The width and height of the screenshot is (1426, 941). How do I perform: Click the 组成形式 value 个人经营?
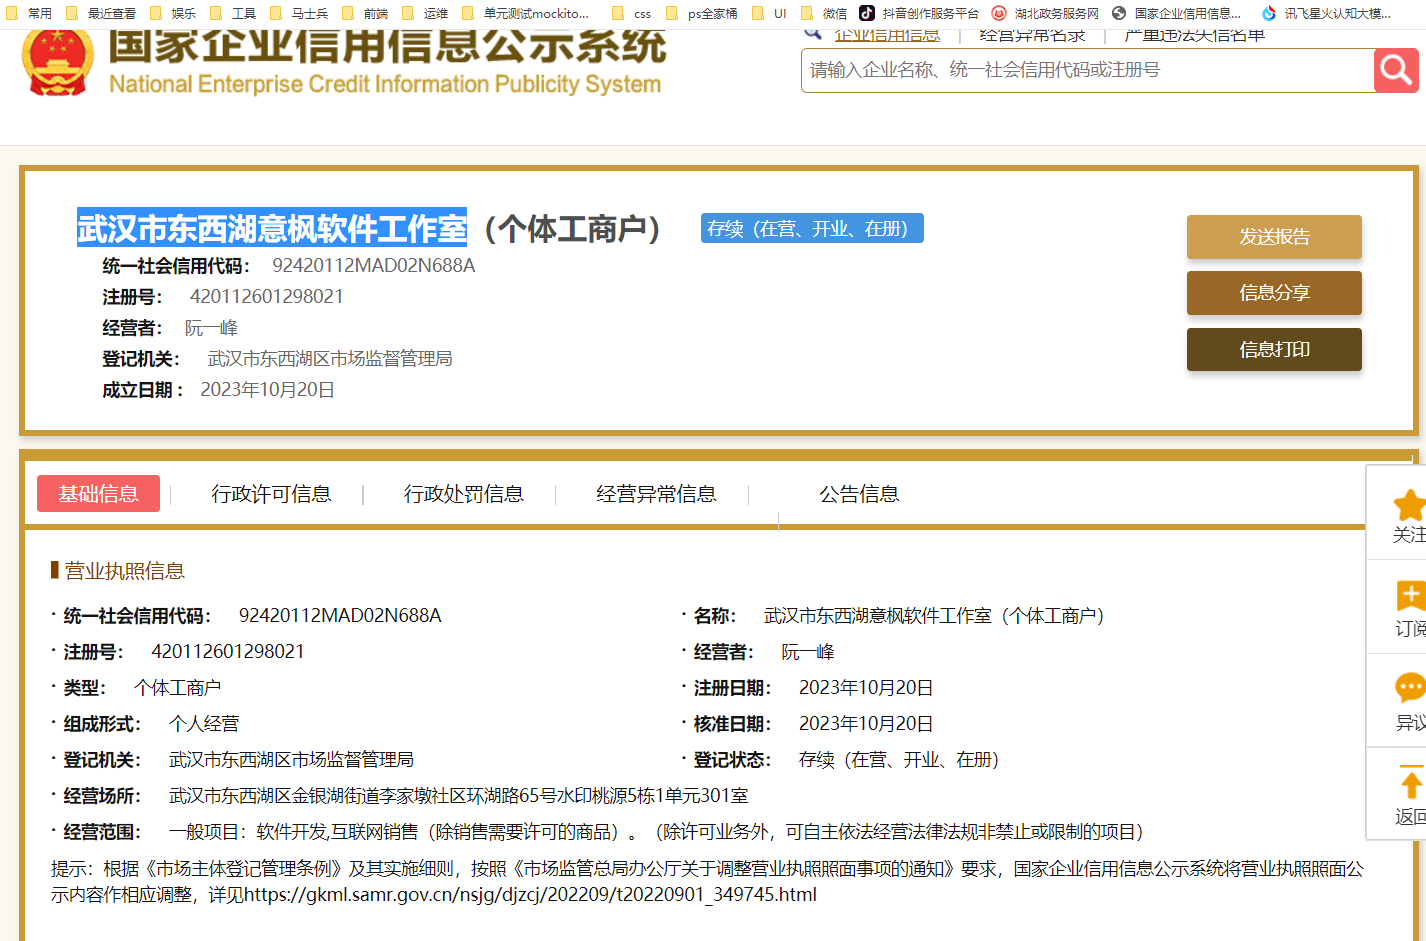[x=204, y=724]
